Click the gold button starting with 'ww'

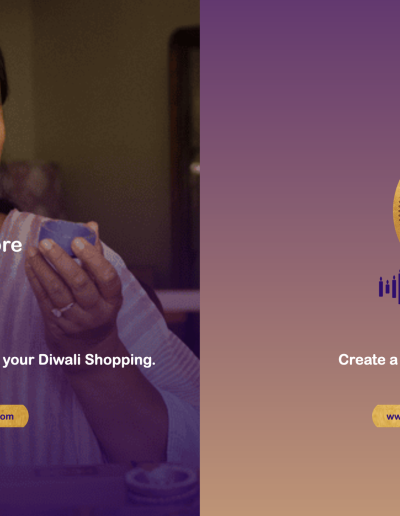click(x=386, y=416)
